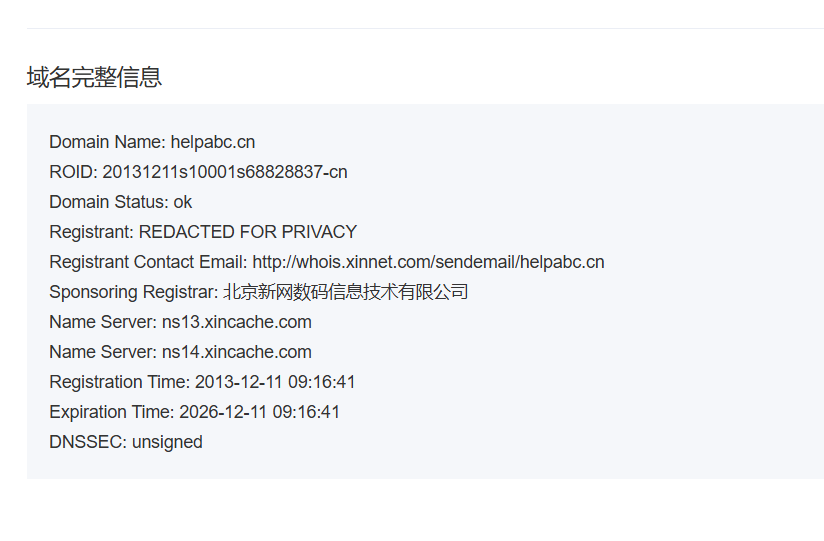Click the Expiration Time label
Image resolution: width=824 pixels, height=541 pixels.
pyautogui.click(x=111, y=412)
